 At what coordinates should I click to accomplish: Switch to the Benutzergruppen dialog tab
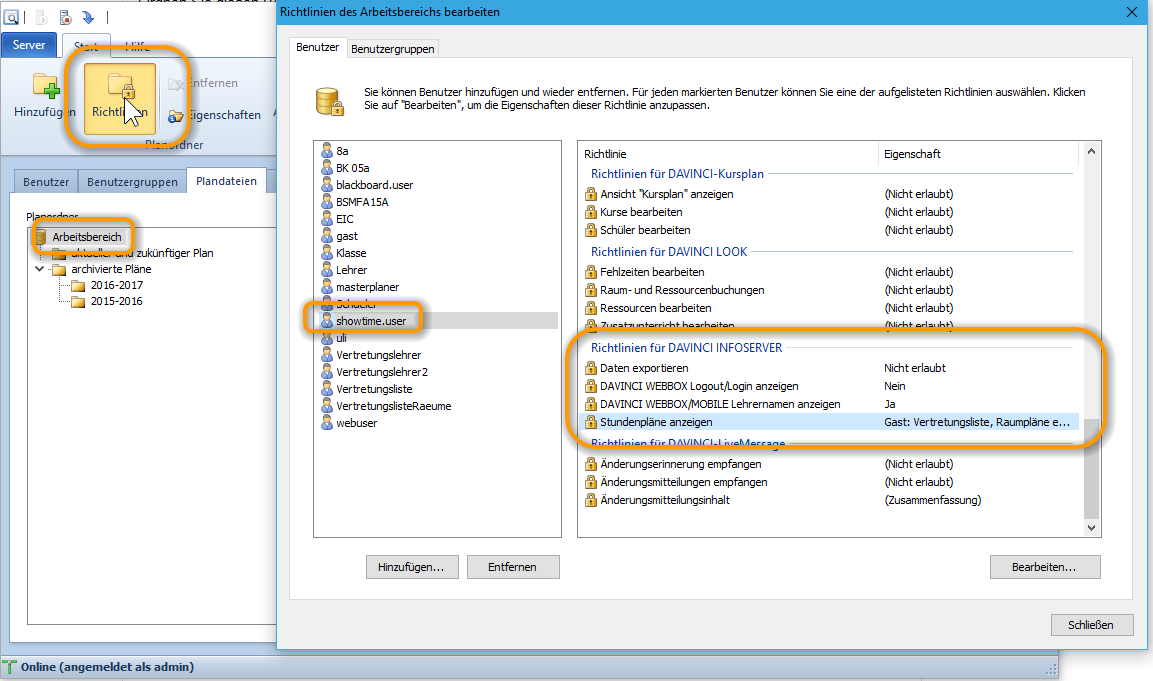(393, 49)
